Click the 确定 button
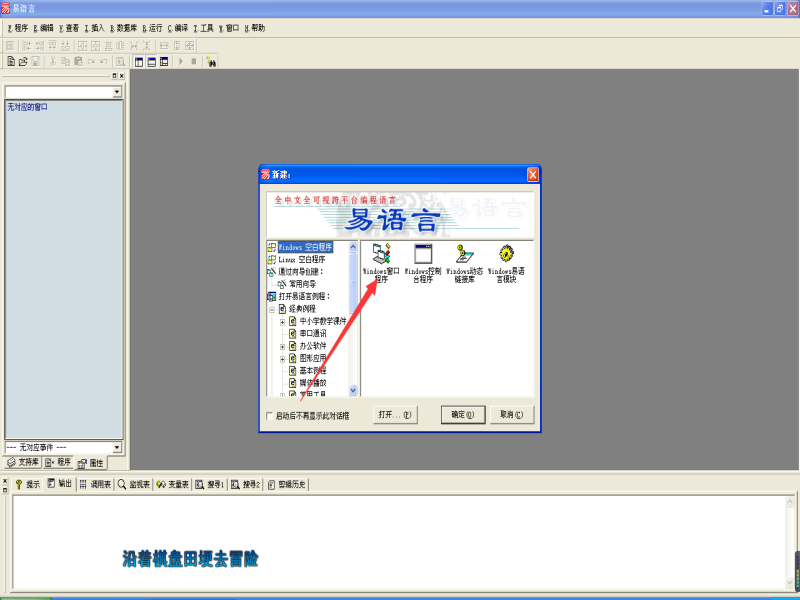800x600 pixels. (x=463, y=415)
